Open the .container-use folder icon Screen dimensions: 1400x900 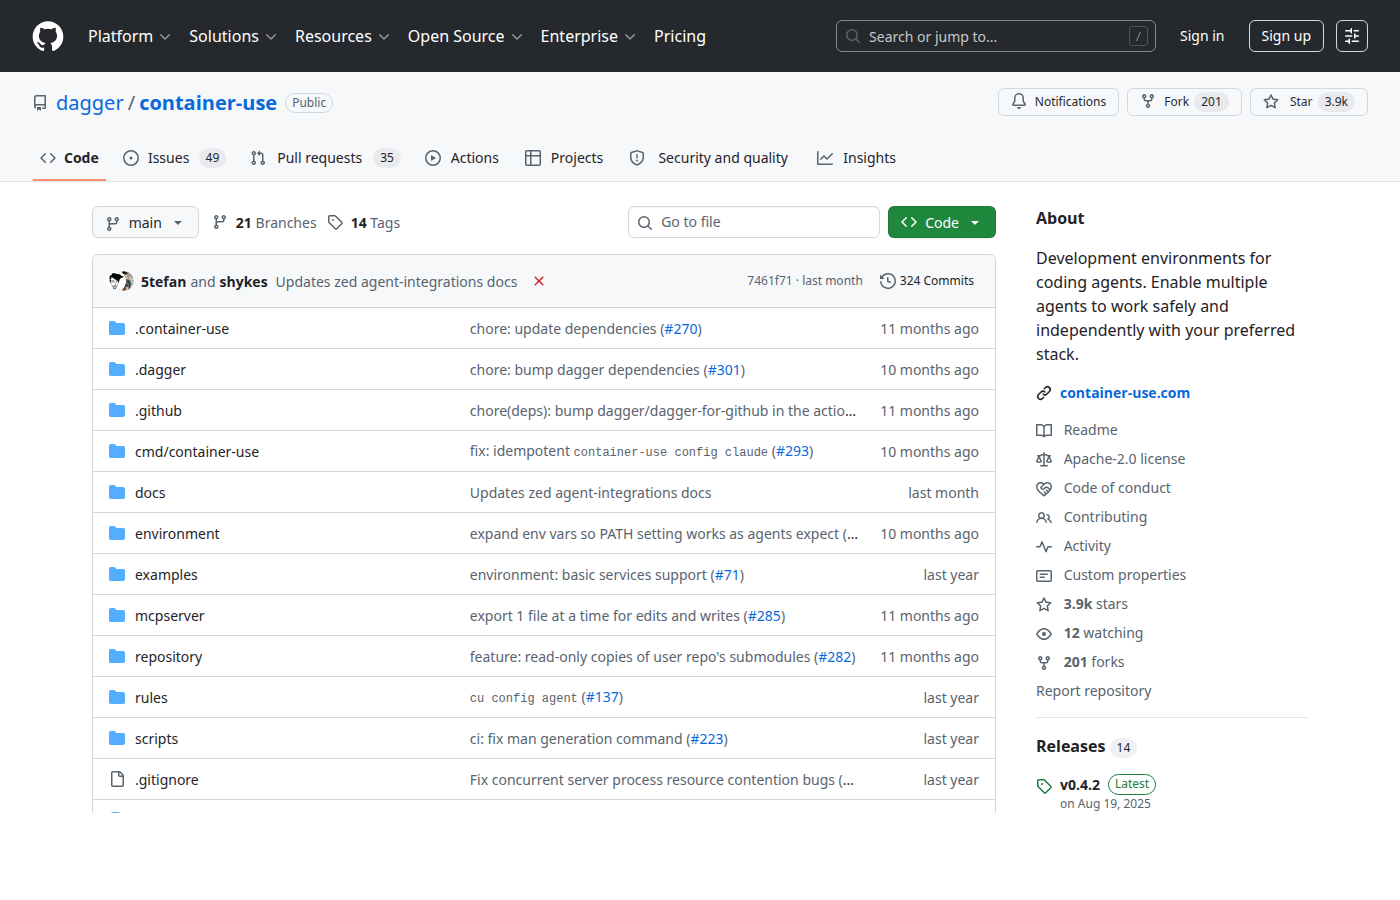pos(117,328)
